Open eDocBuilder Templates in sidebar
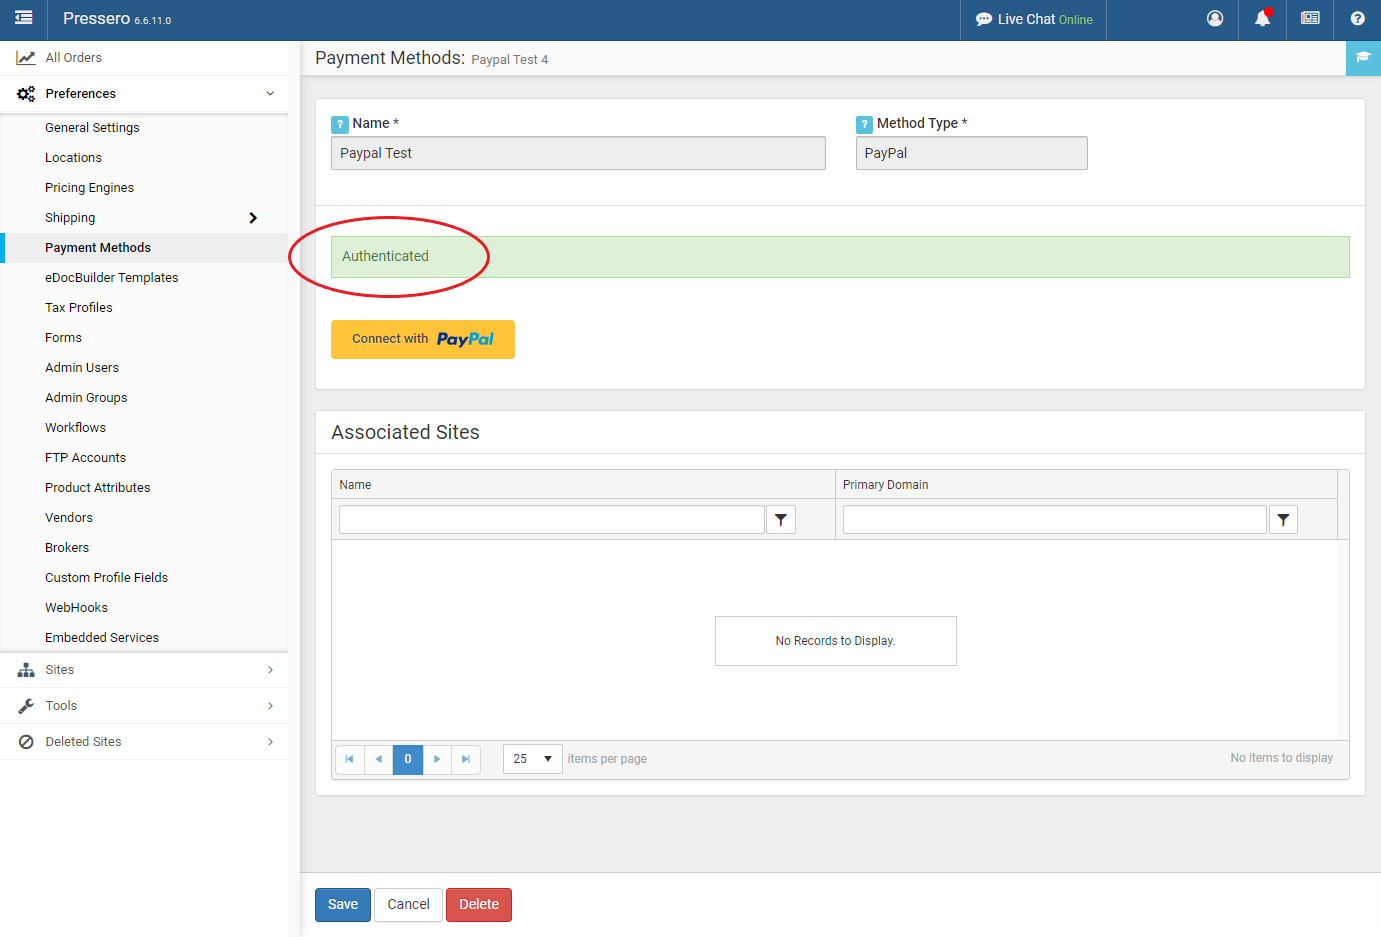The width and height of the screenshot is (1381, 937). [111, 278]
